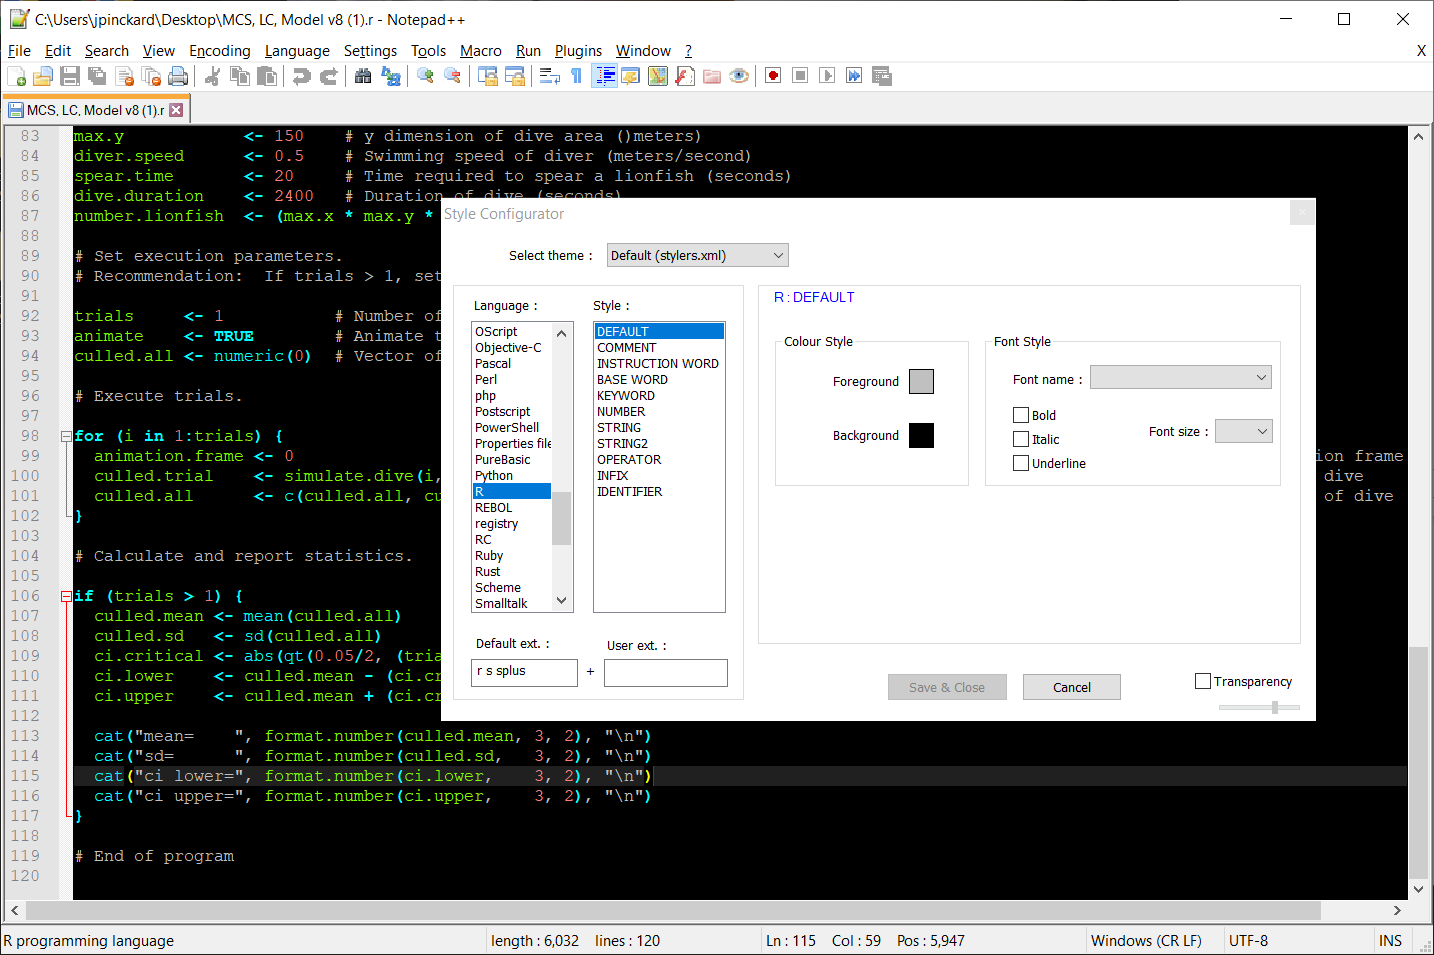The height and width of the screenshot is (955, 1434).
Task: Open the Settings menu
Action: [370, 51]
